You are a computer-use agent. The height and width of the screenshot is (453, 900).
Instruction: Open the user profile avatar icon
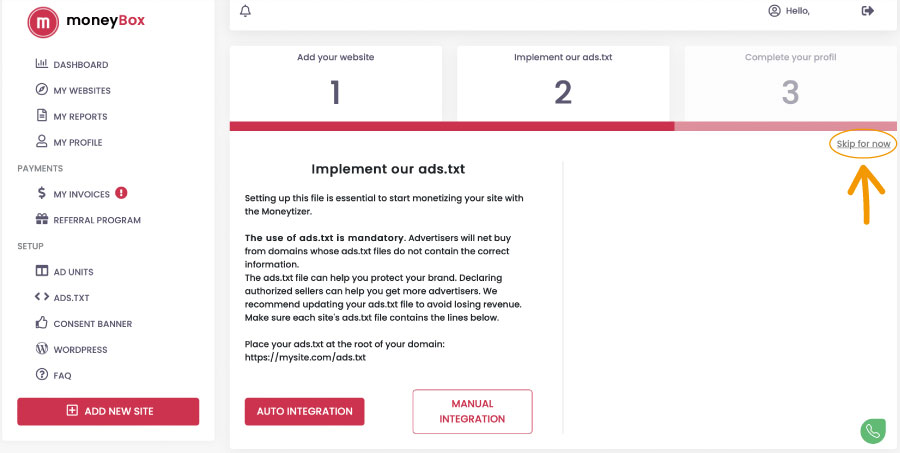[x=774, y=10]
